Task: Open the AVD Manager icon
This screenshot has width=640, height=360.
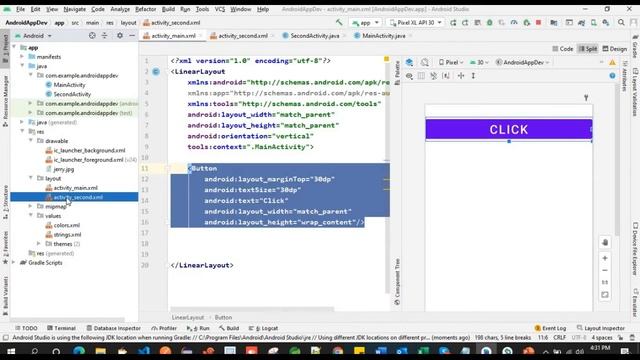Action: 593,22
